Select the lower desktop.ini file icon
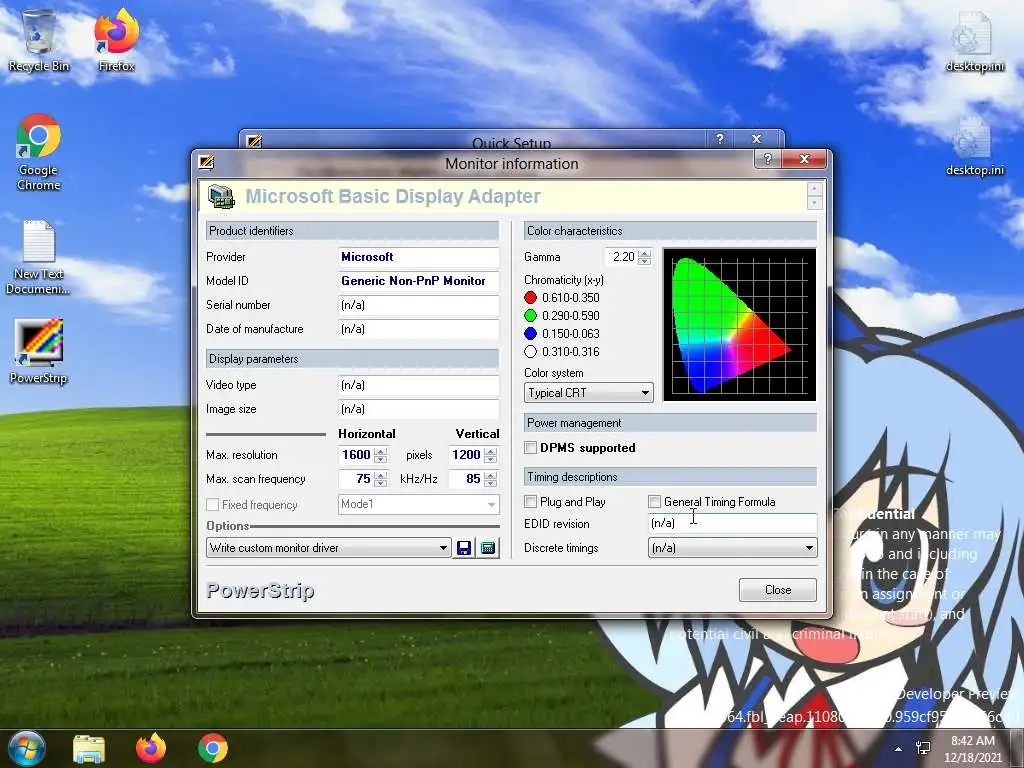The width and height of the screenshot is (1024, 768). tap(975, 146)
